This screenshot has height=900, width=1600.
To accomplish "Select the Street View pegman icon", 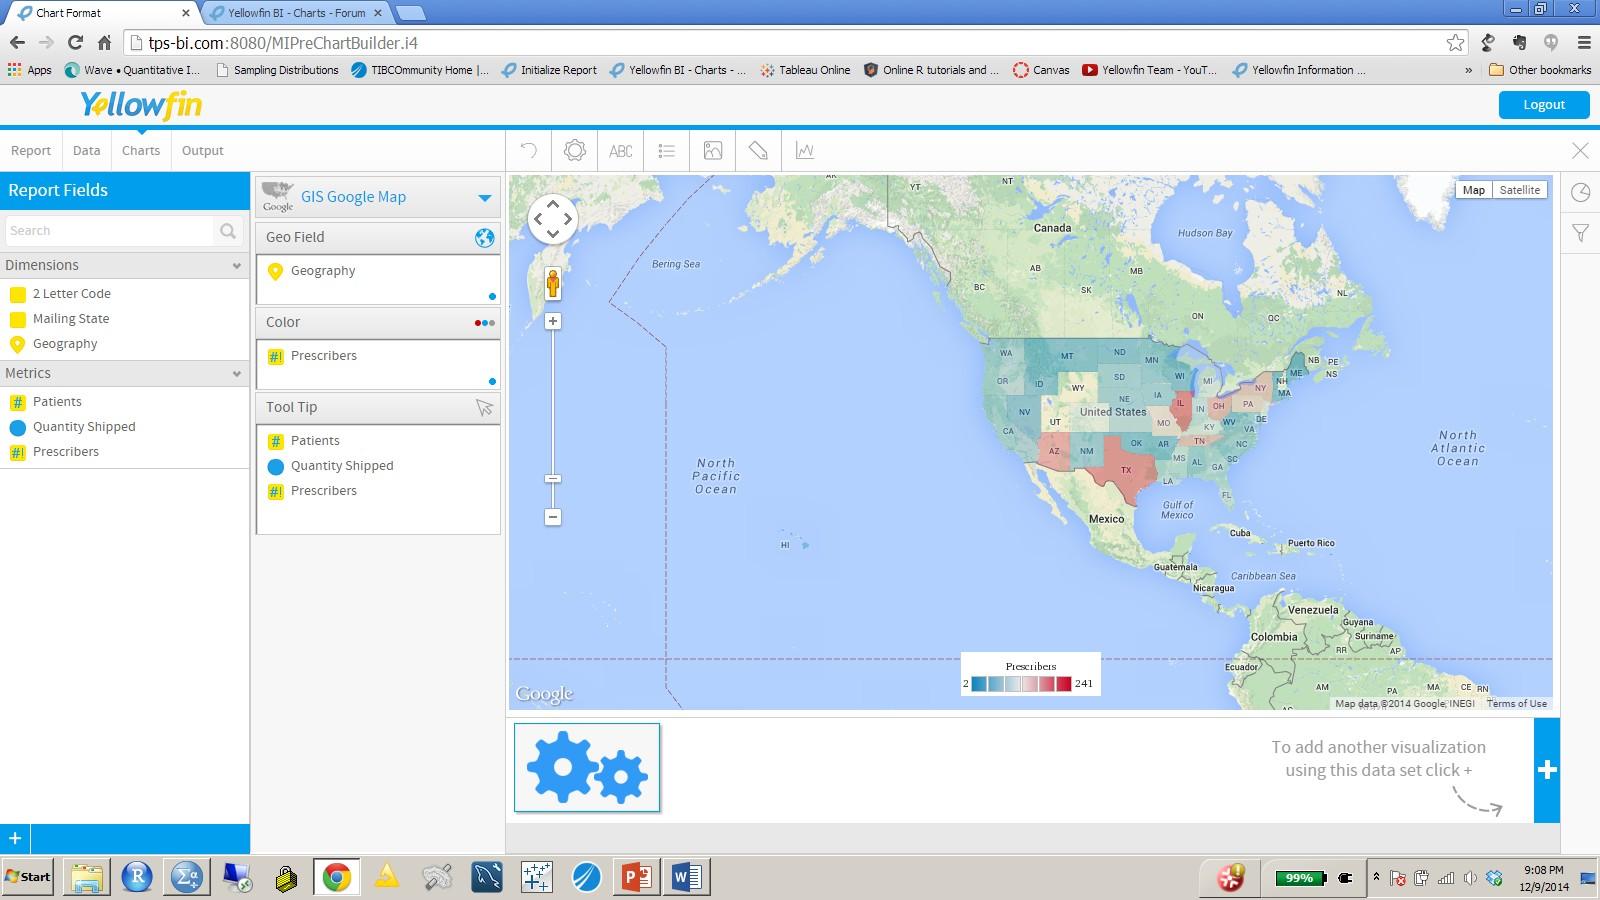I will pyautogui.click(x=553, y=283).
